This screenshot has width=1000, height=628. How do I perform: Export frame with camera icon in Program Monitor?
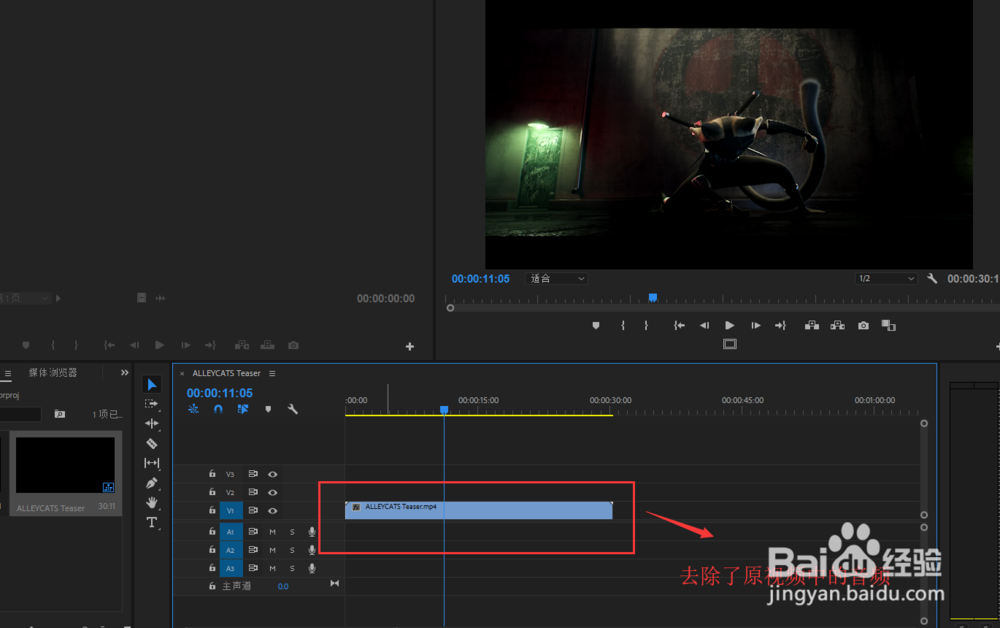[863, 326]
